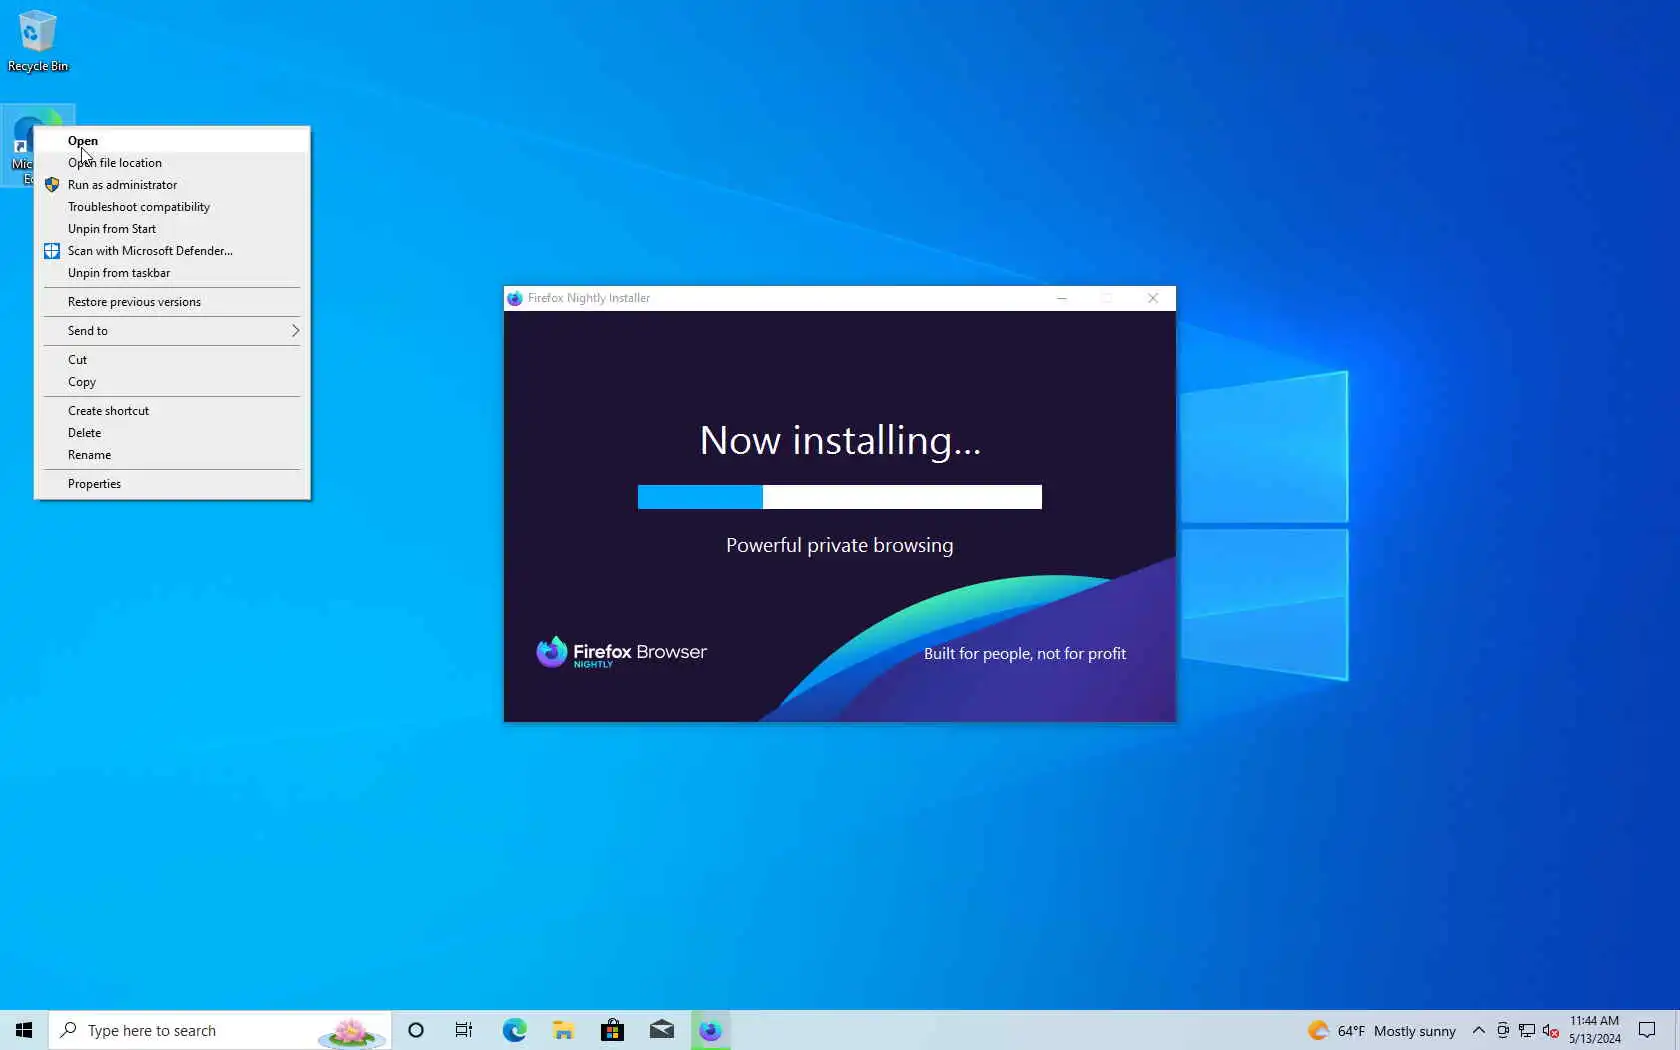The height and width of the screenshot is (1050, 1680).
Task: Open the clock showing 11:44 AM
Action: point(1594,1030)
